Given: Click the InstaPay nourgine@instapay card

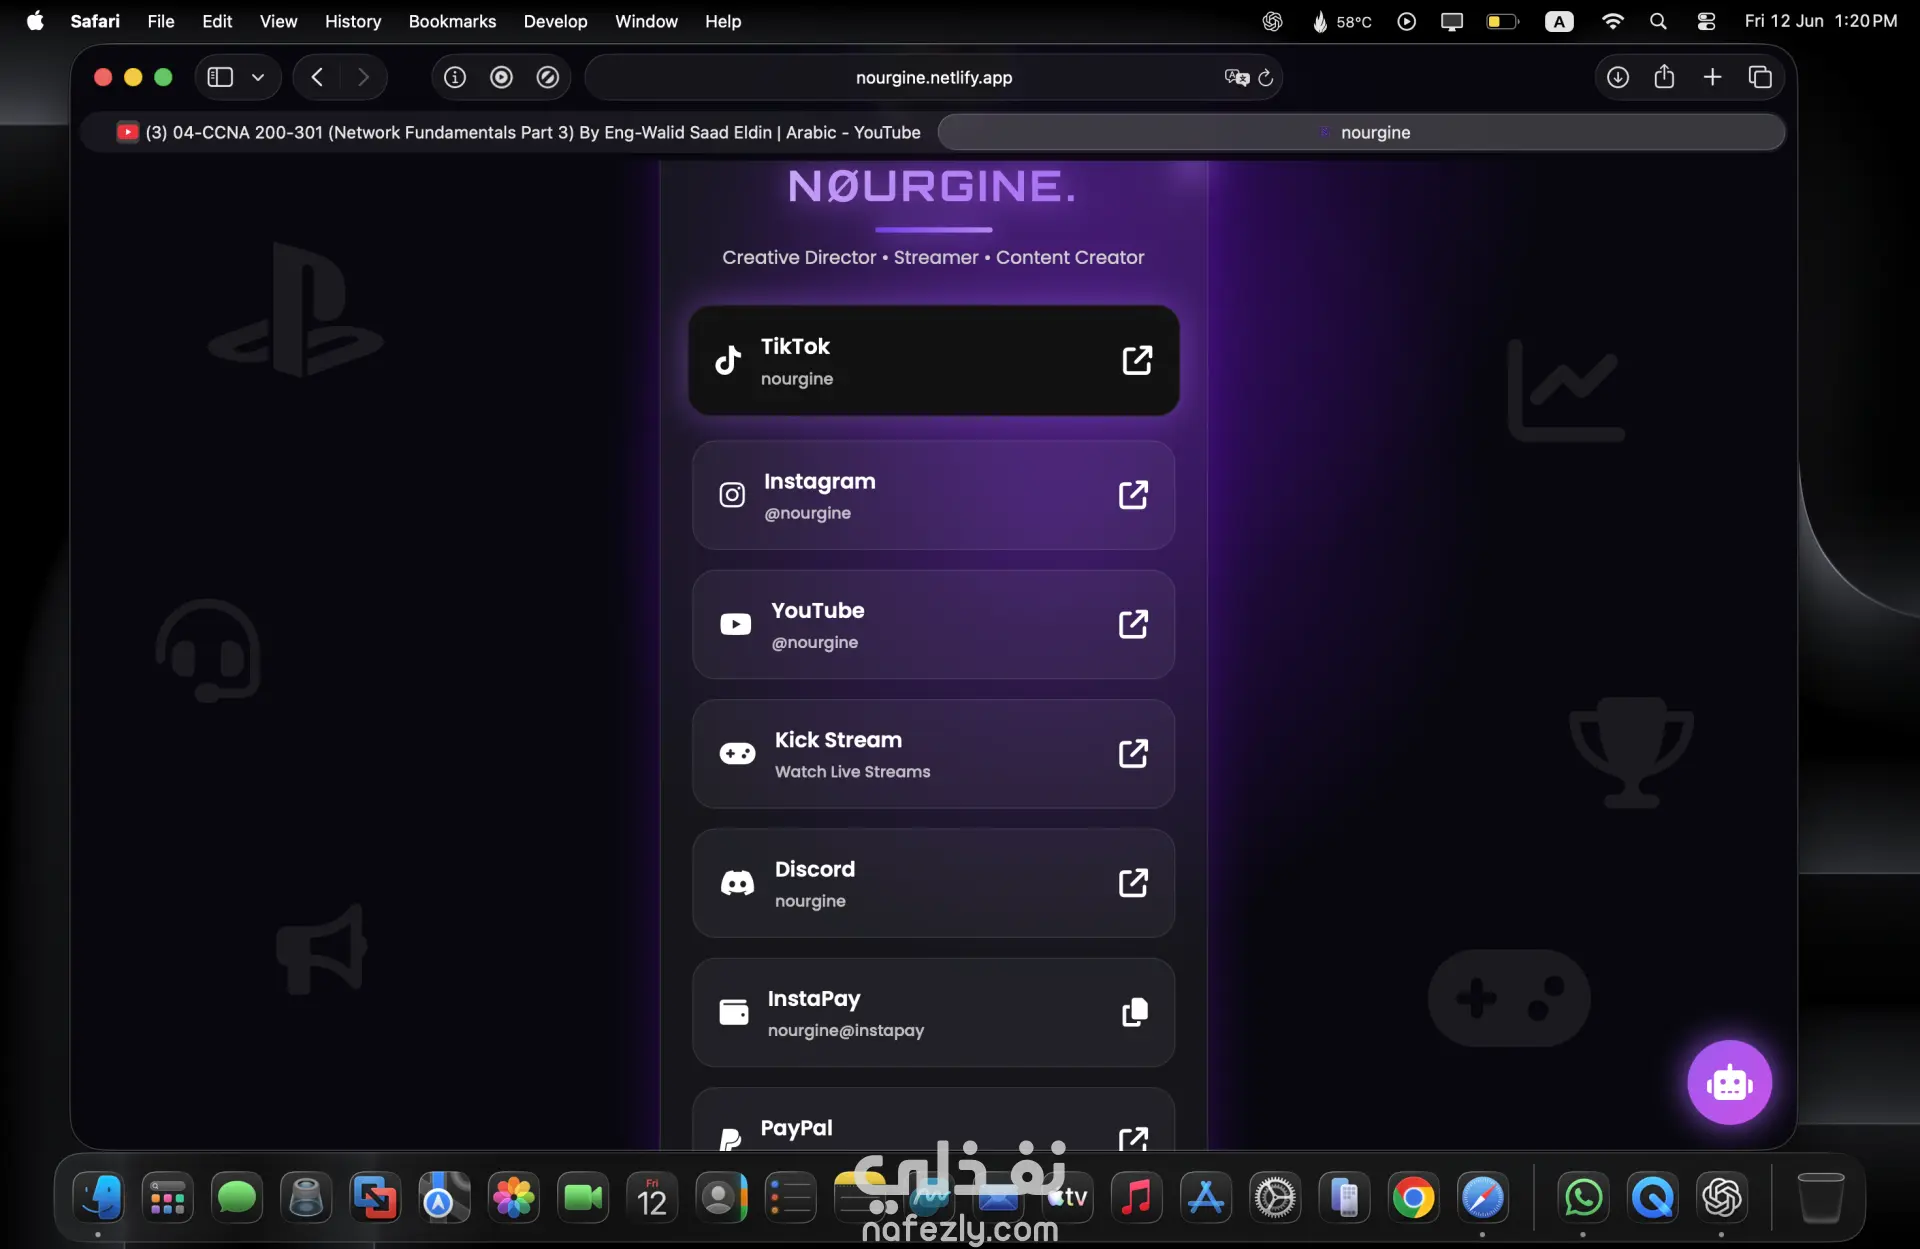Looking at the screenshot, I should 934,1012.
